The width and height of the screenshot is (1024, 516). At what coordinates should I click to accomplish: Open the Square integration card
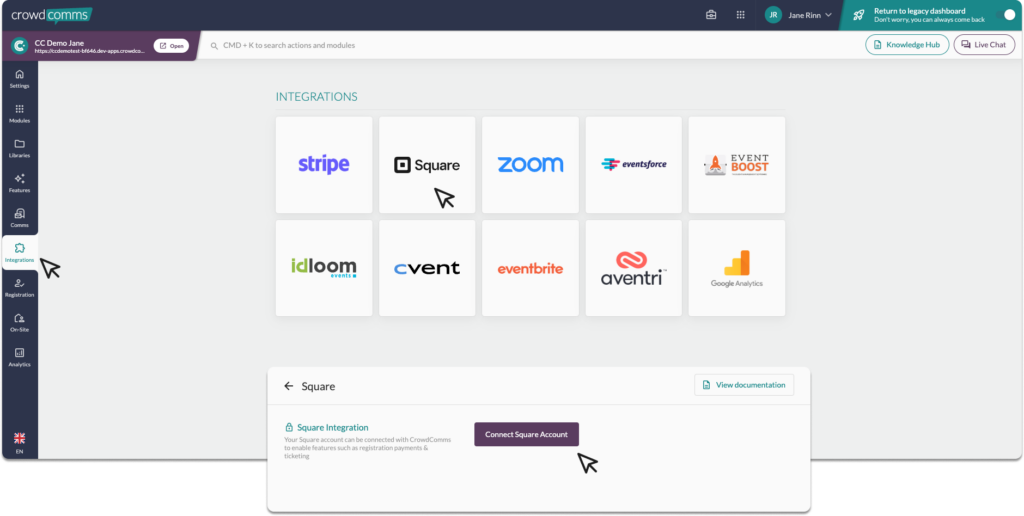click(x=427, y=165)
